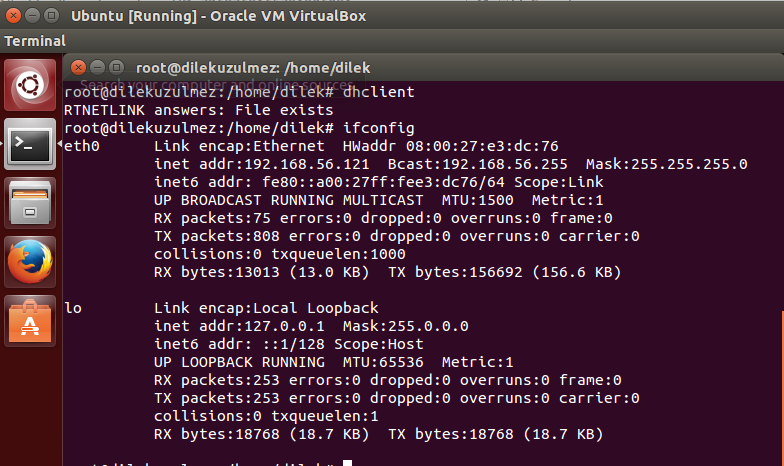Screen dimensions: 784x466
Task: Click the eth0 interface name
Action: pos(82,146)
